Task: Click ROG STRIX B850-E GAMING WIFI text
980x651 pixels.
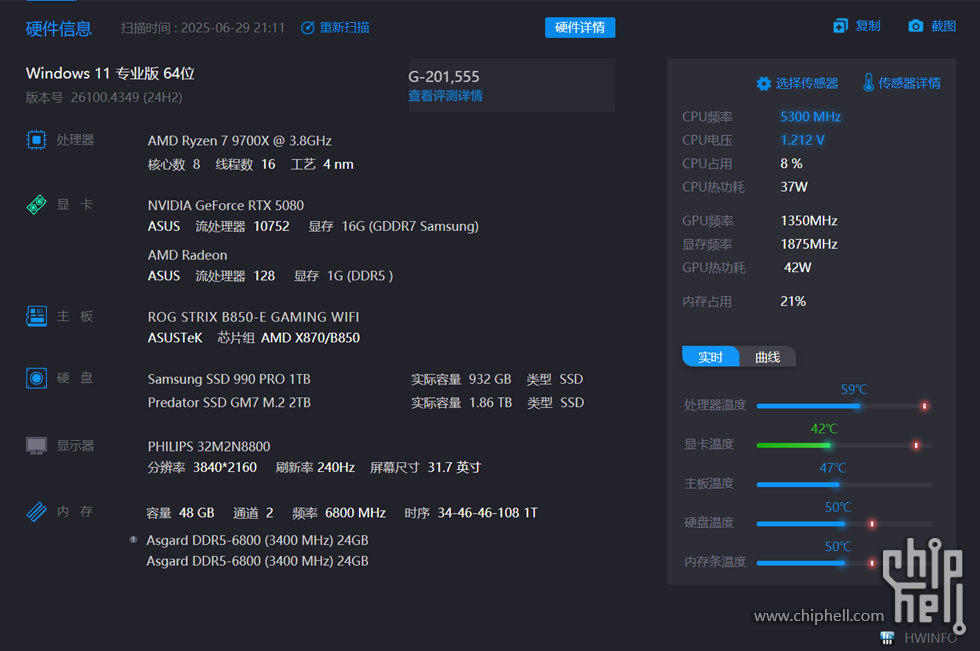Action: (x=253, y=317)
